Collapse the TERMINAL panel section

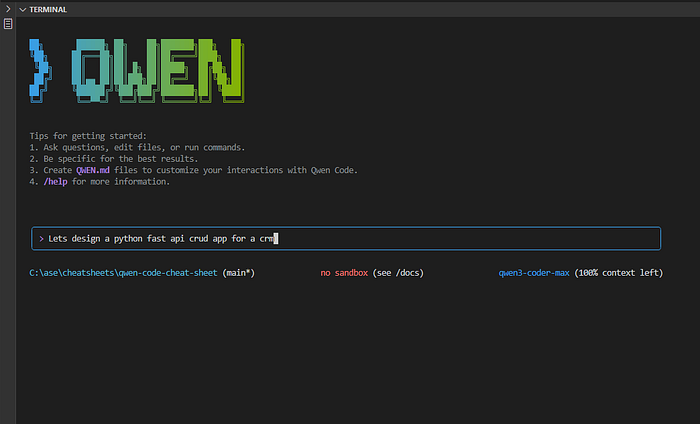click(23, 9)
